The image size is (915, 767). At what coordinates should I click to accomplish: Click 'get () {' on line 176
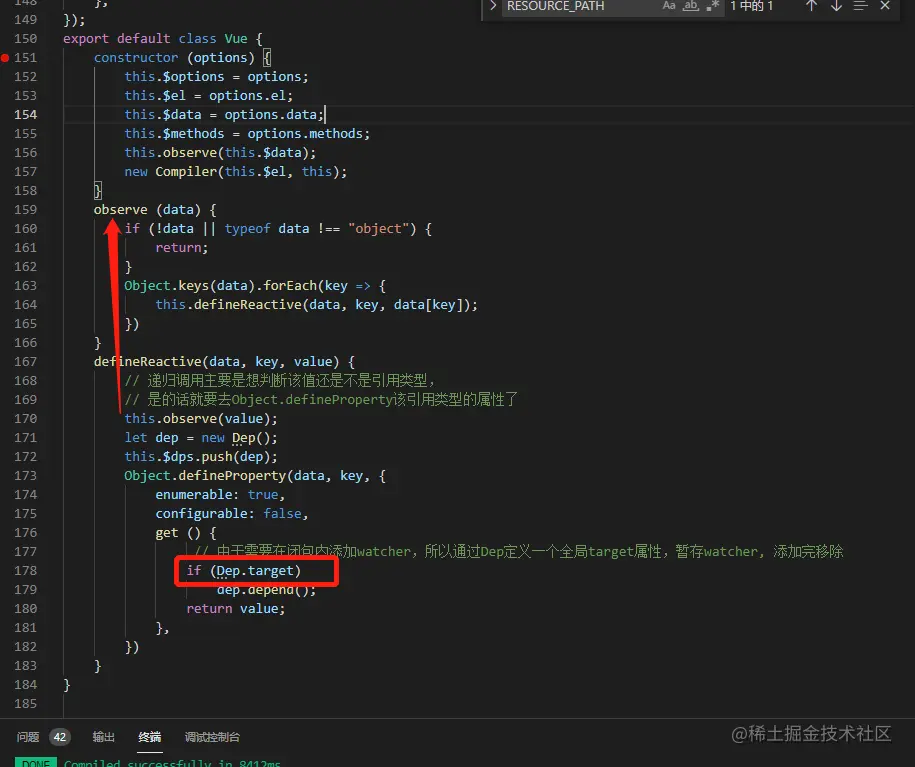186,532
